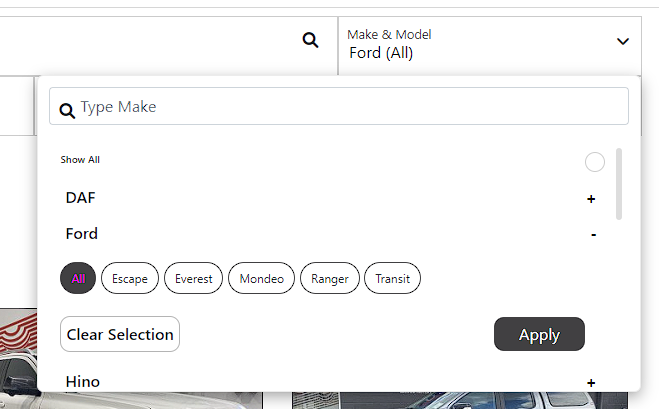Click the Clear Selection button
The width and height of the screenshot is (659, 409).
point(120,334)
